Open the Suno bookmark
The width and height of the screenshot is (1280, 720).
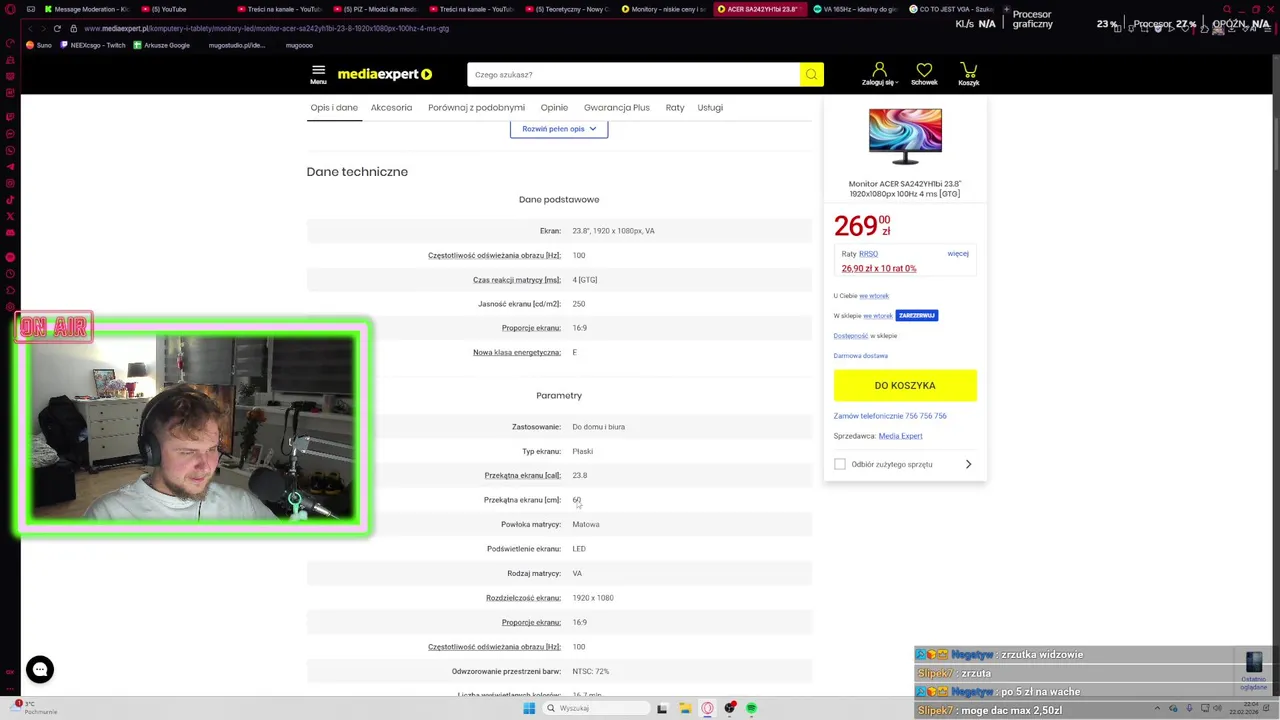click(x=39, y=45)
